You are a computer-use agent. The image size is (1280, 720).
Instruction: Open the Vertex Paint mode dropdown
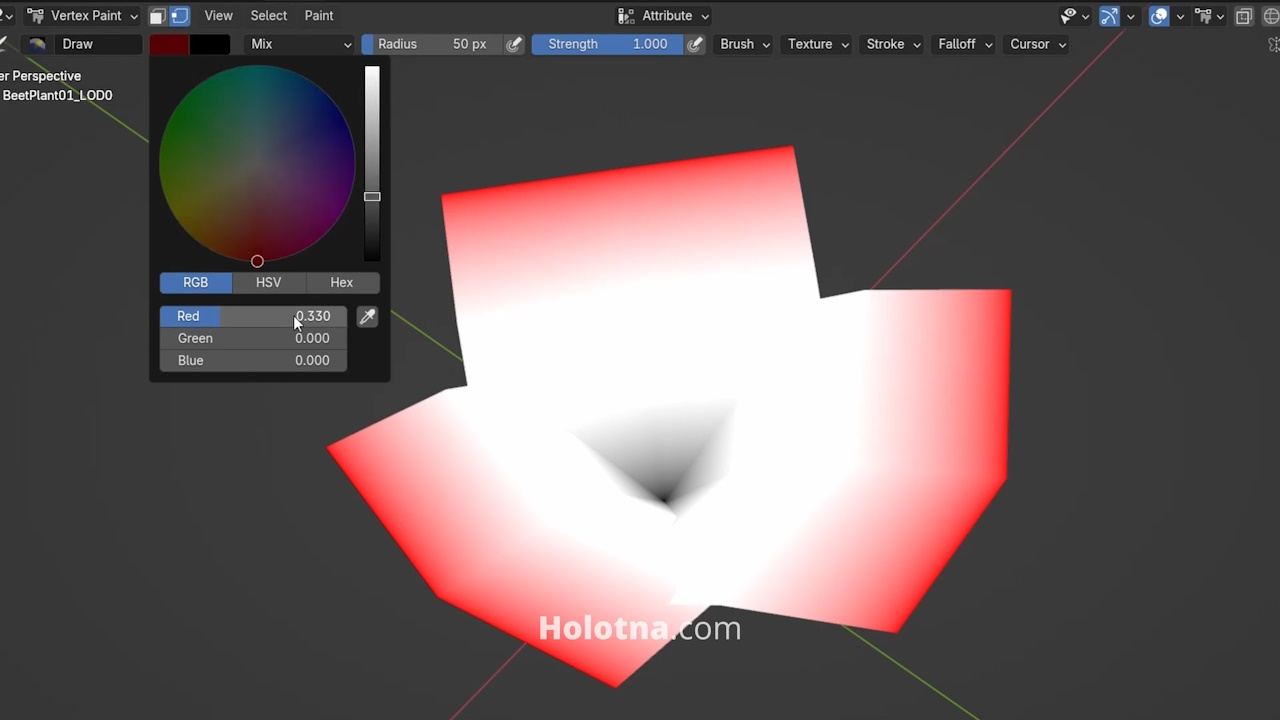[82, 16]
